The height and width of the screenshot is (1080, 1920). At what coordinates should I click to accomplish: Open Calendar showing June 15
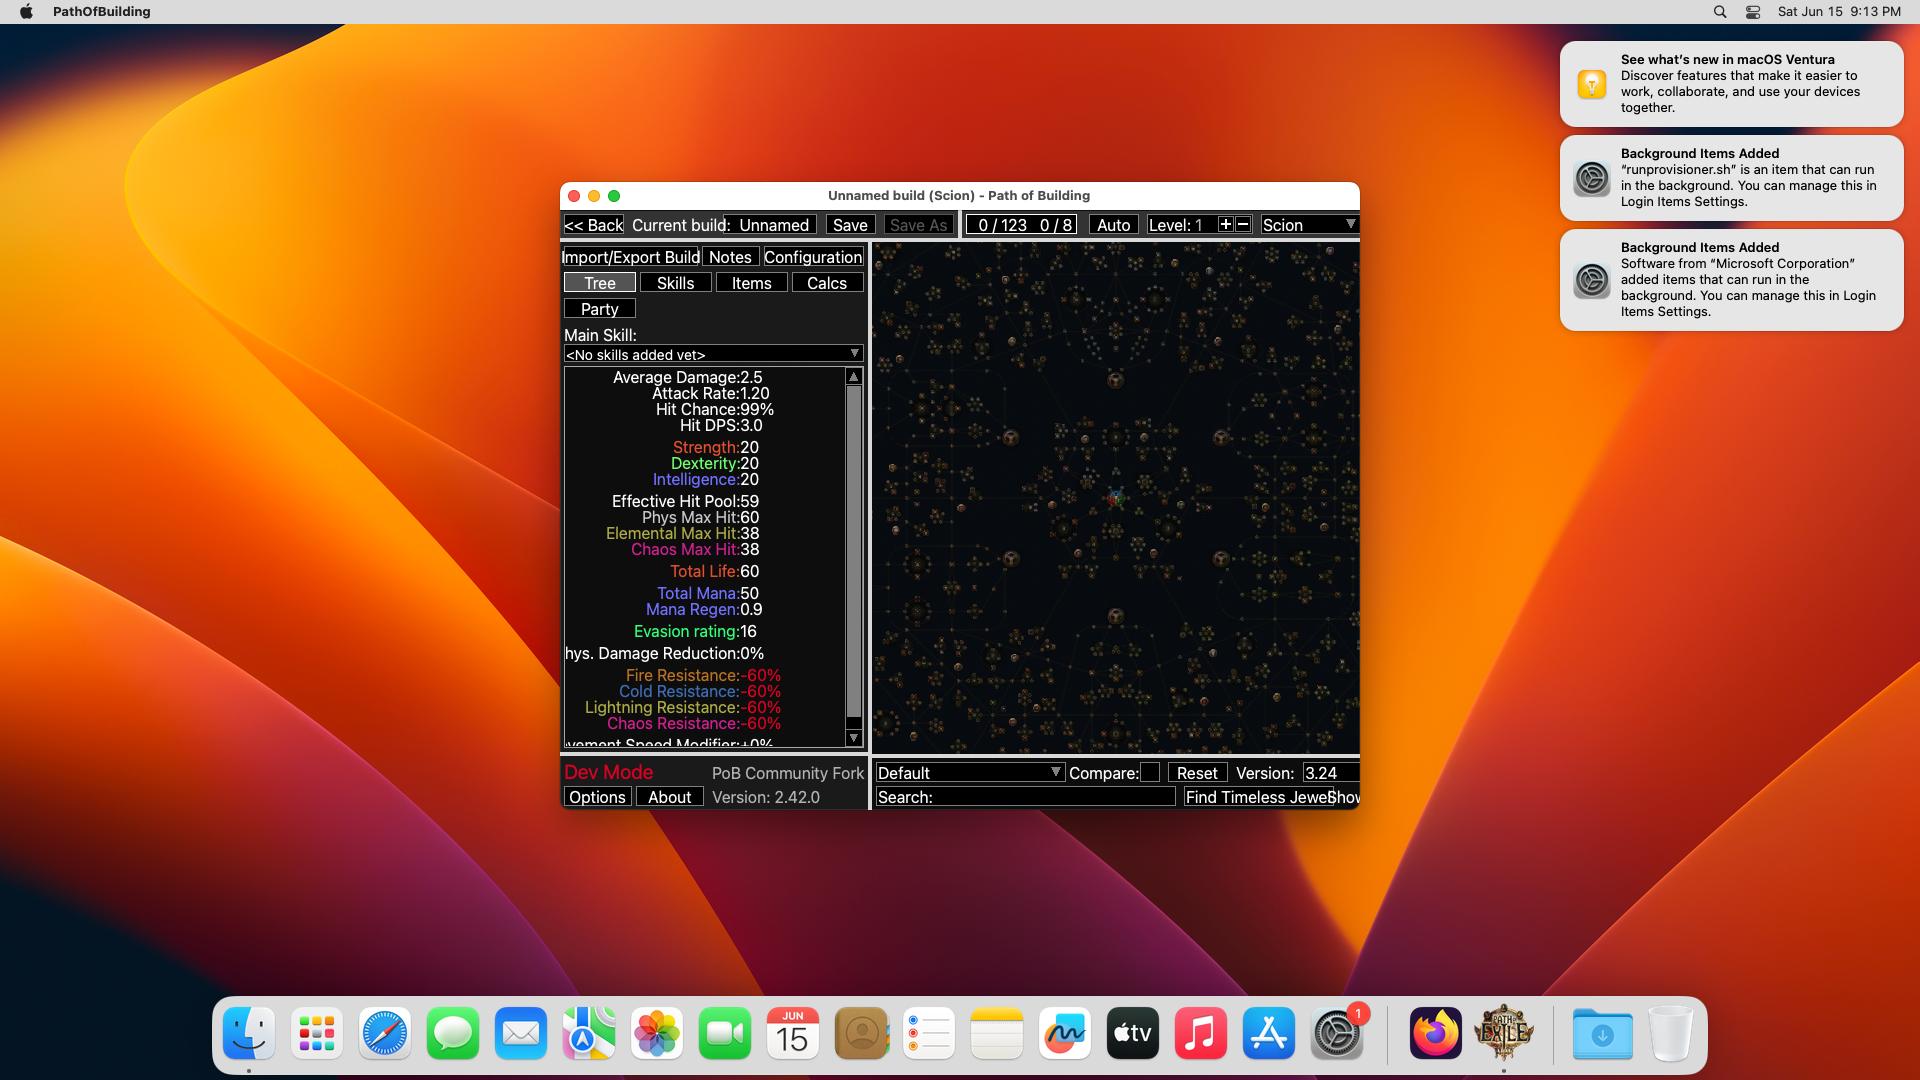[793, 1033]
